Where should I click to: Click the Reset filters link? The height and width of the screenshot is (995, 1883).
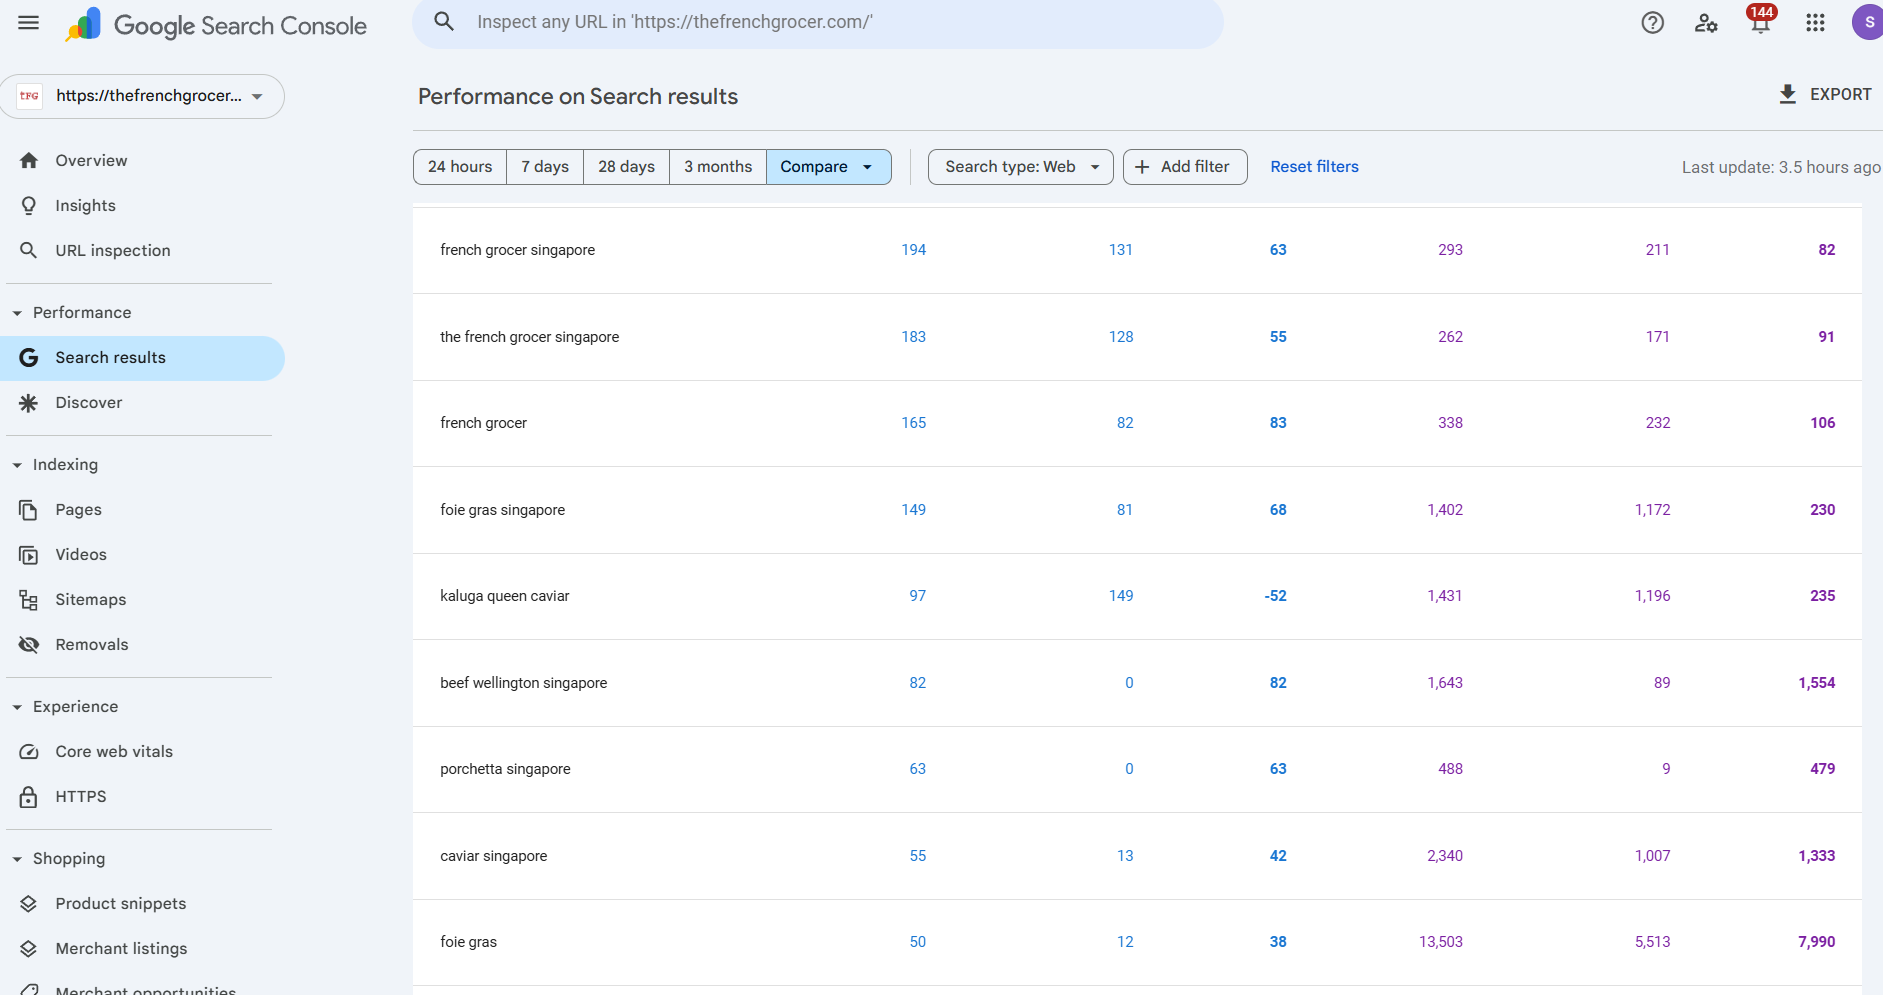click(x=1314, y=167)
